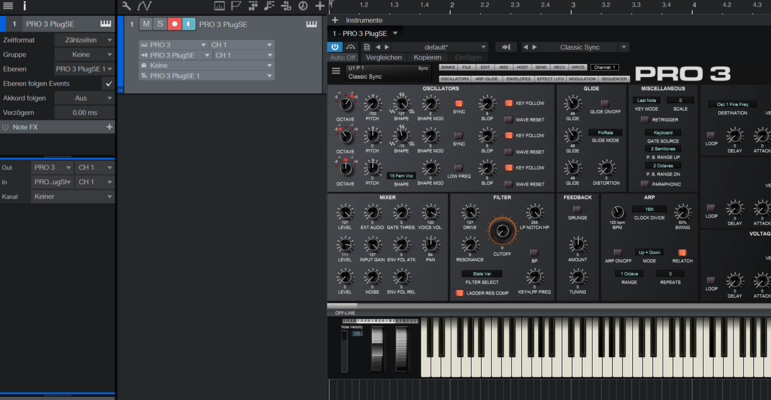Toggle Ladder Res Comp button
This screenshot has width=771, height=400.
point(459,293)
